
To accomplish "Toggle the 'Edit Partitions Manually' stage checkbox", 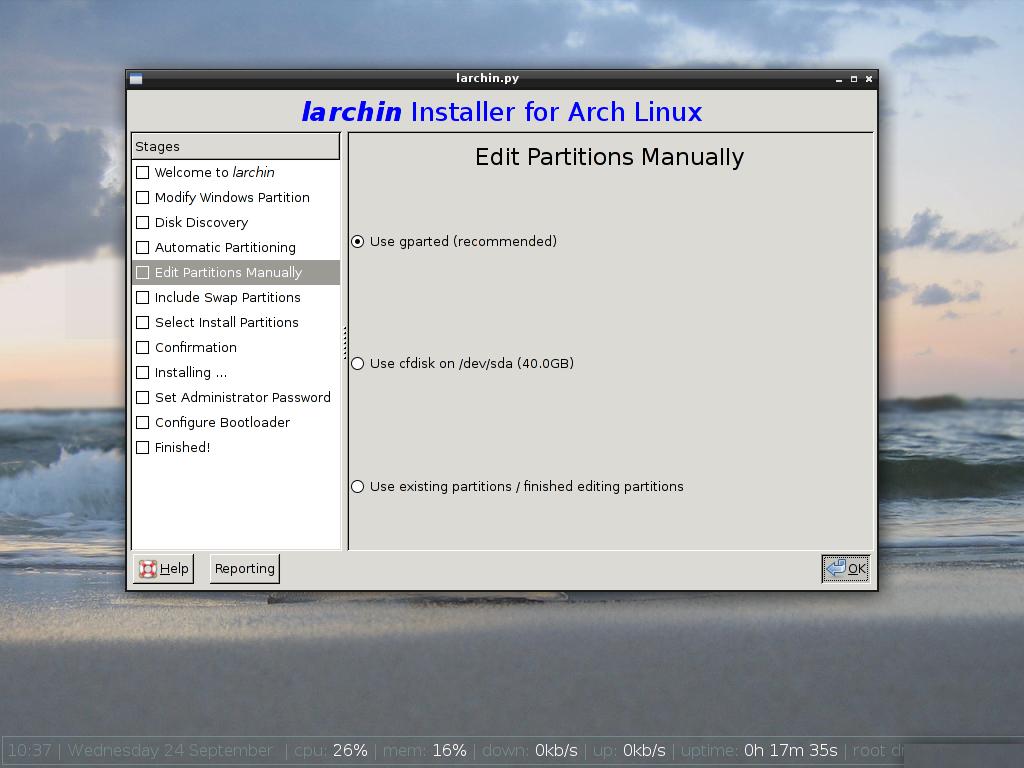I will (142, 272).
